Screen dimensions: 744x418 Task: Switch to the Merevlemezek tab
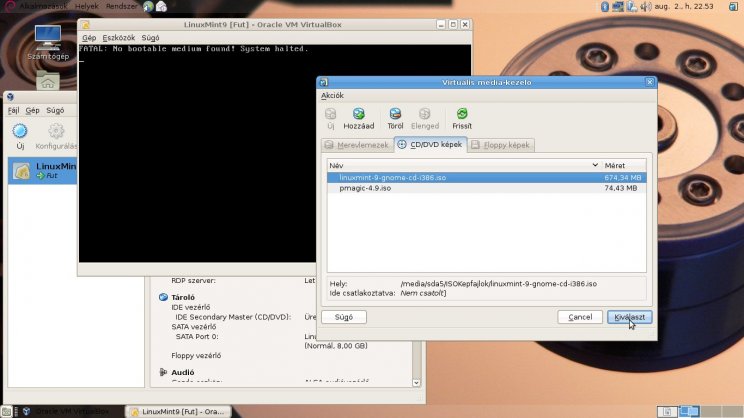pos(357,145)
